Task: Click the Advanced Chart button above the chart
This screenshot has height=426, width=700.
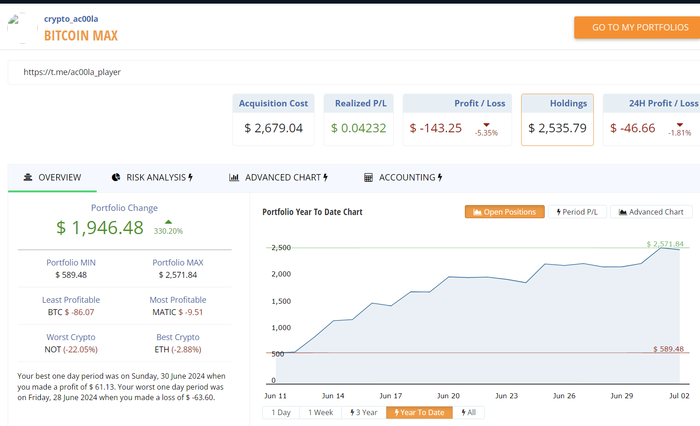Action: pyautogui.click(x=651, y=212)
